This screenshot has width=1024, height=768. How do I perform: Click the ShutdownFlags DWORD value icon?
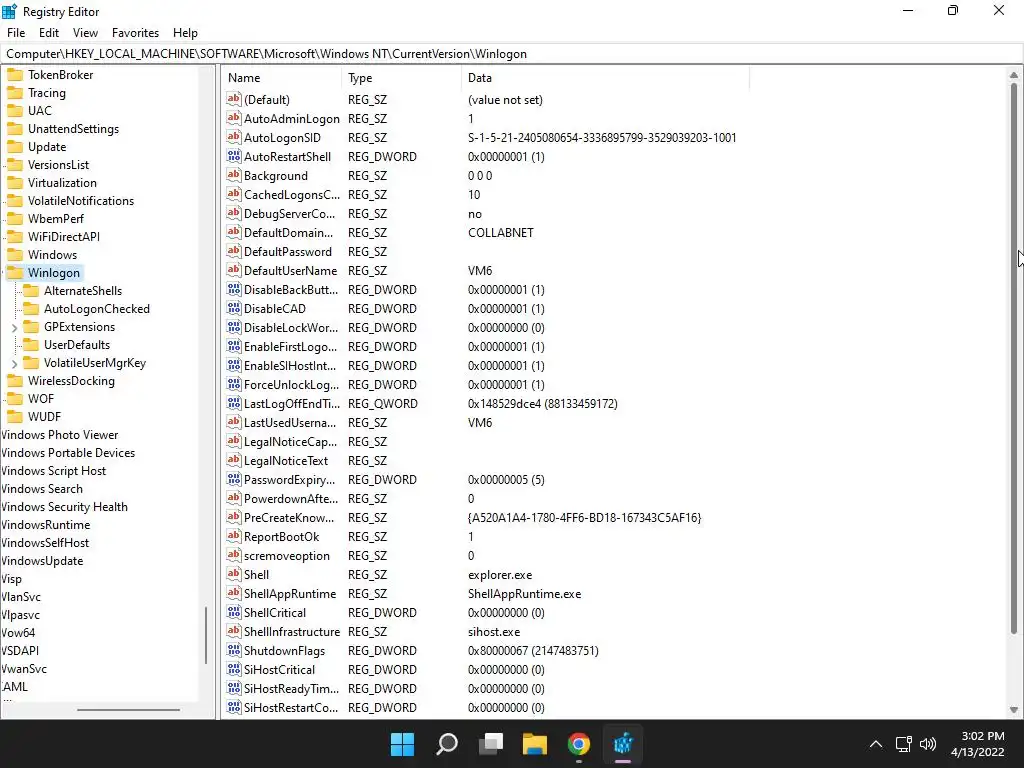(x=233, y=650)
